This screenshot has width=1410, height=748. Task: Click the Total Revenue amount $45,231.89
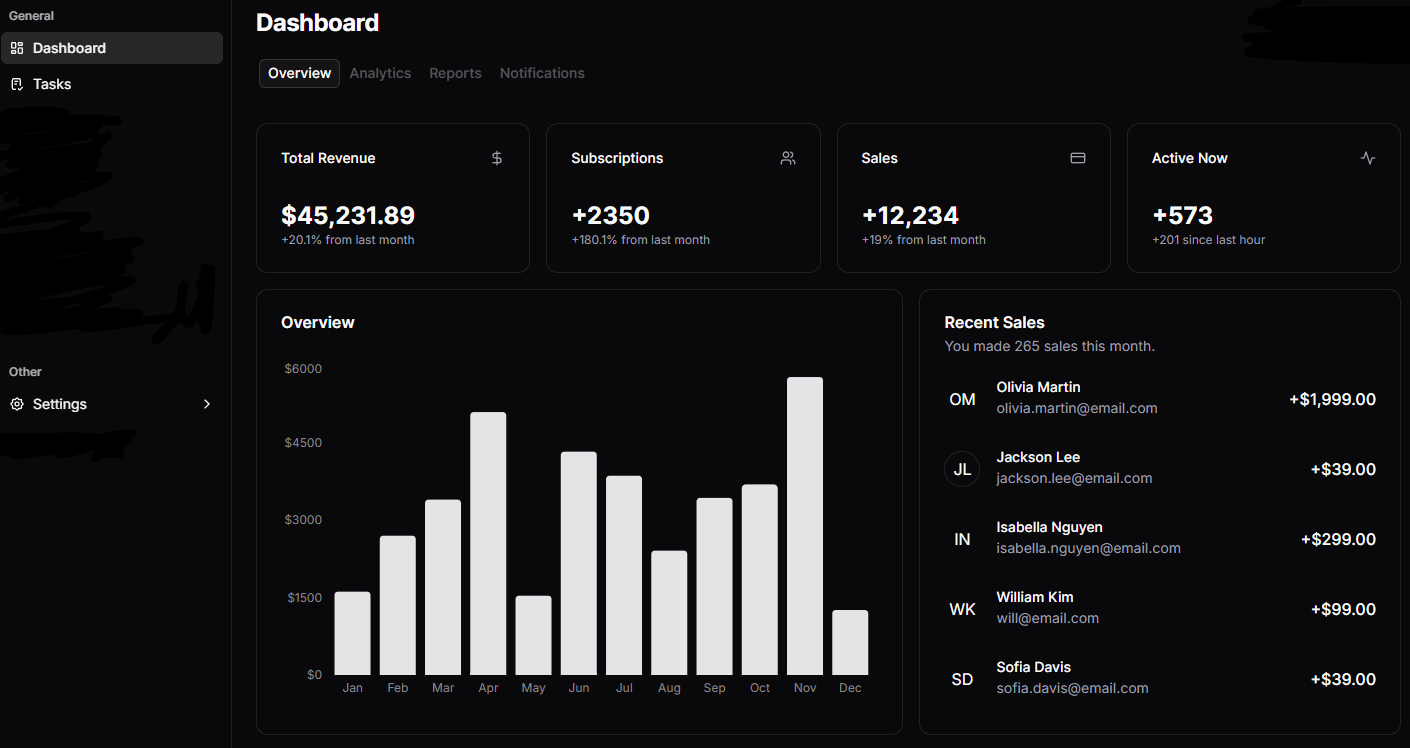pyautogui.click(x=348, y=215)
